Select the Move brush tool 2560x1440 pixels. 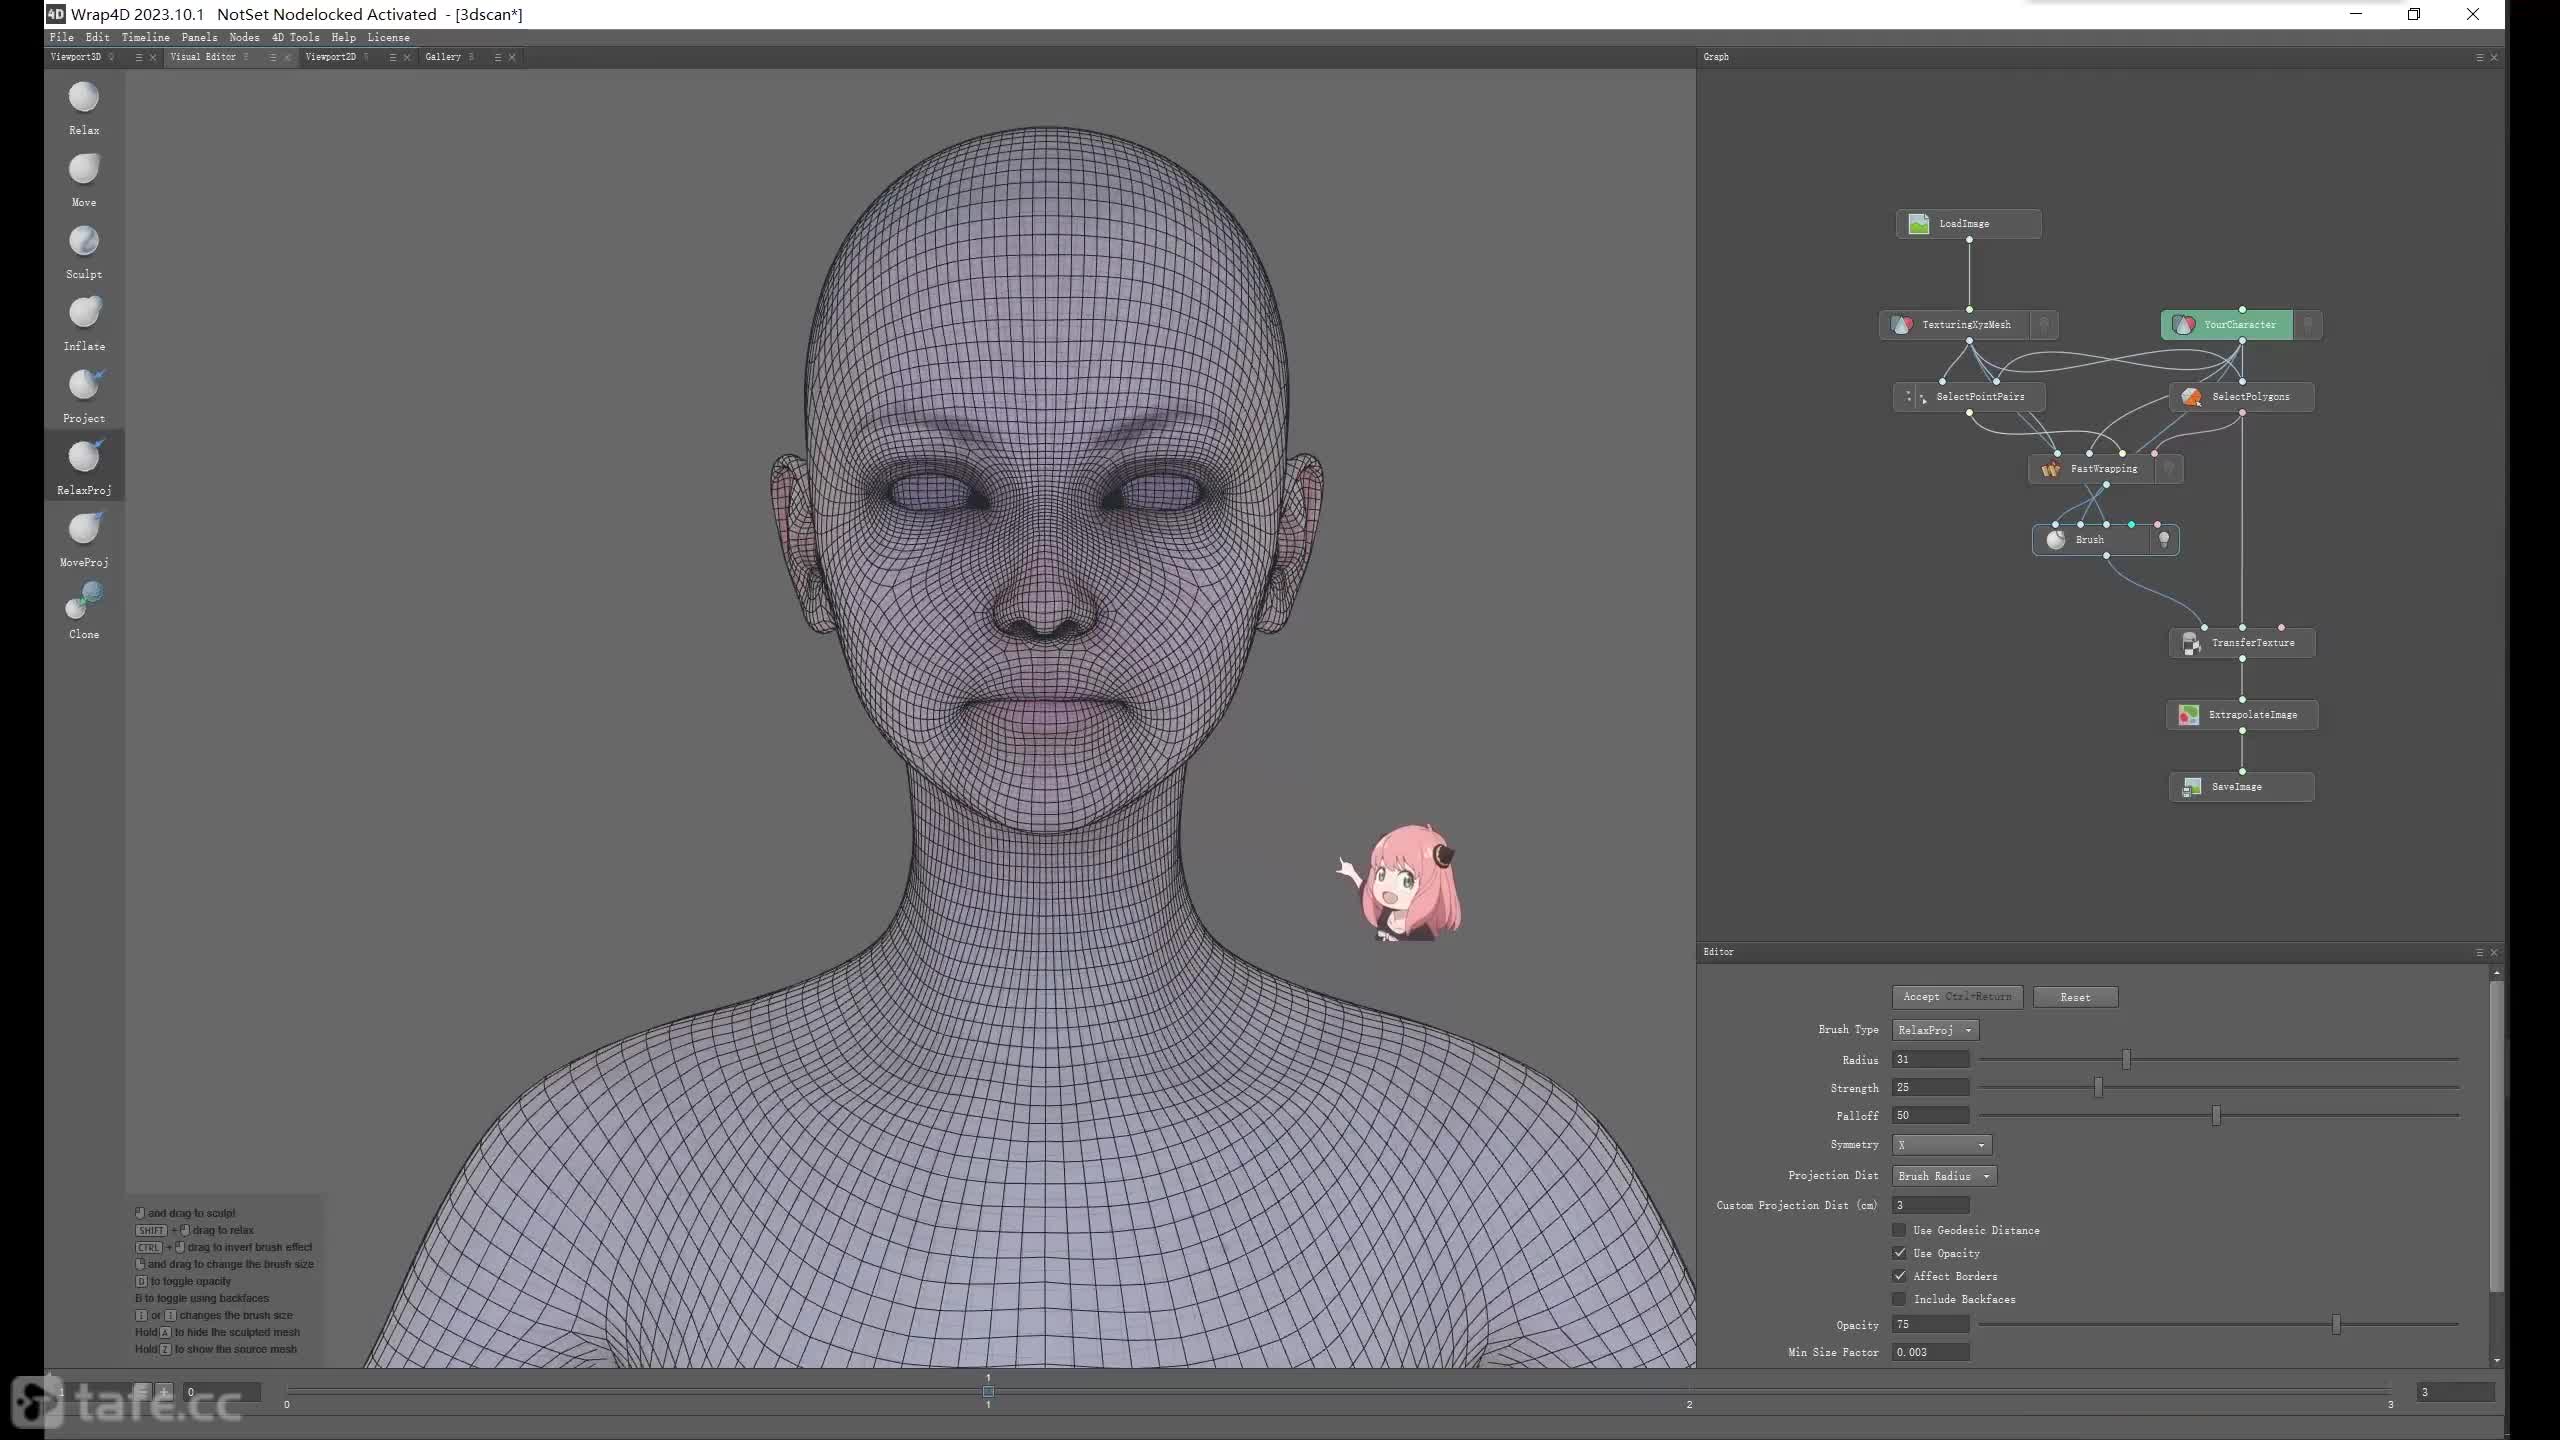[x=84, y=179]
